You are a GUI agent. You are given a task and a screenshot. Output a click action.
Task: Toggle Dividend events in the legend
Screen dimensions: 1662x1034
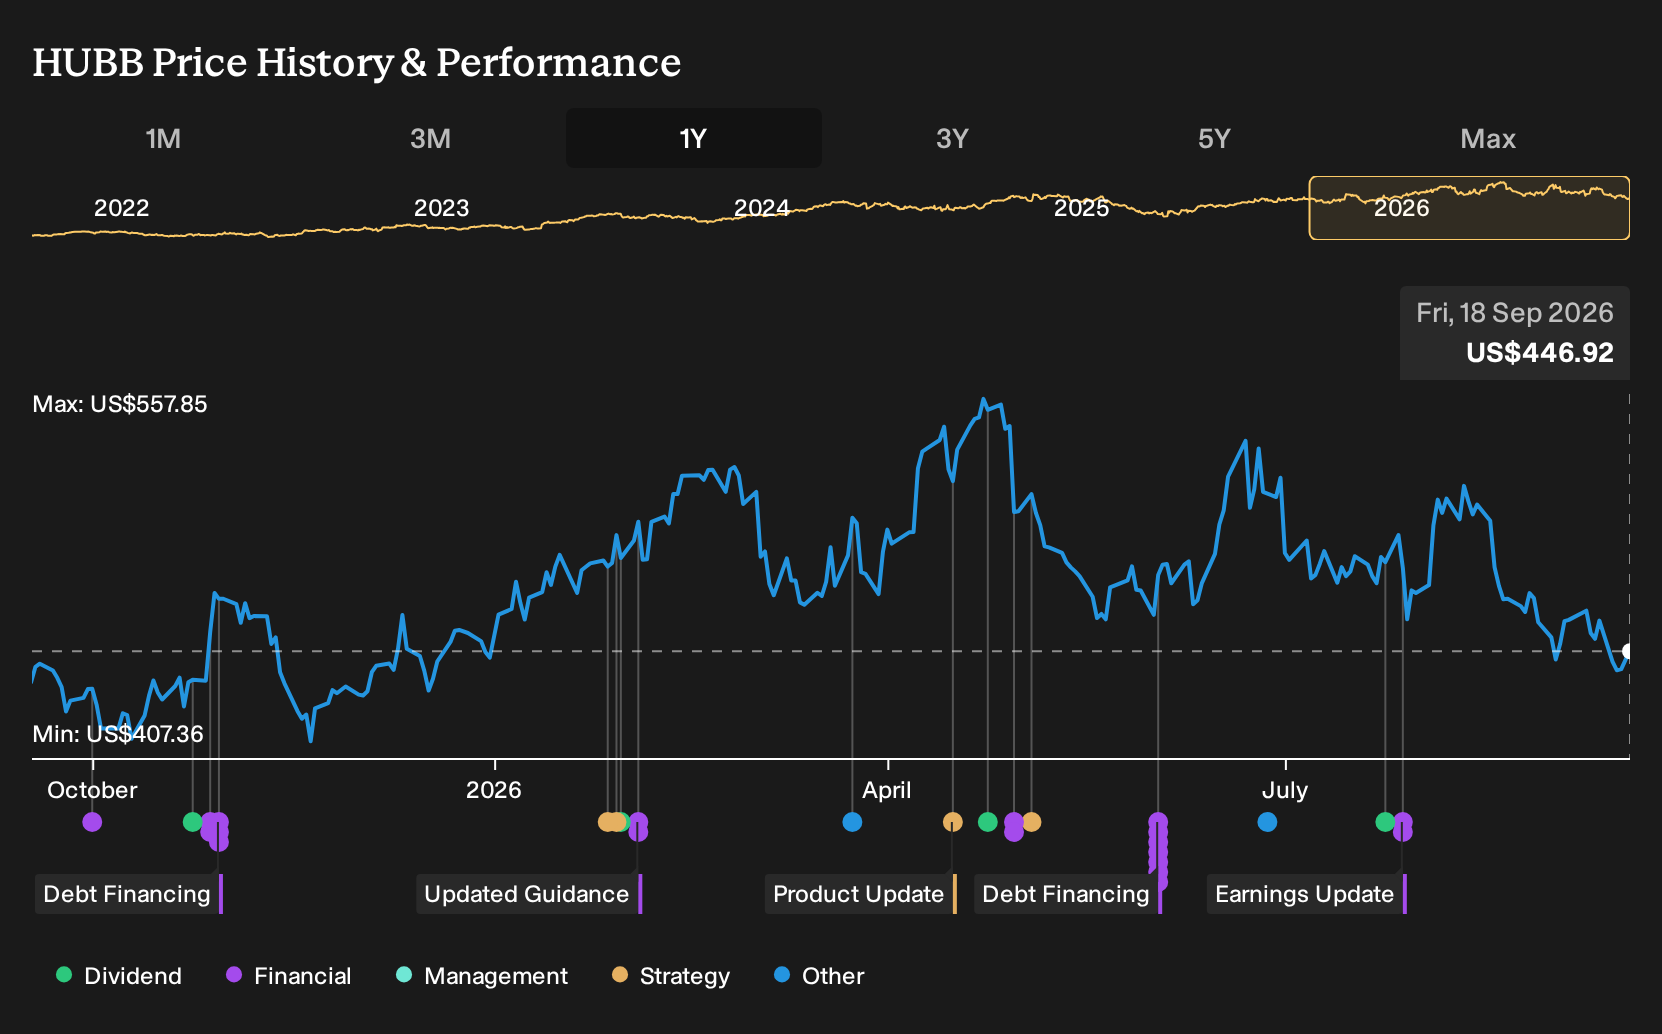pos(119,975)
